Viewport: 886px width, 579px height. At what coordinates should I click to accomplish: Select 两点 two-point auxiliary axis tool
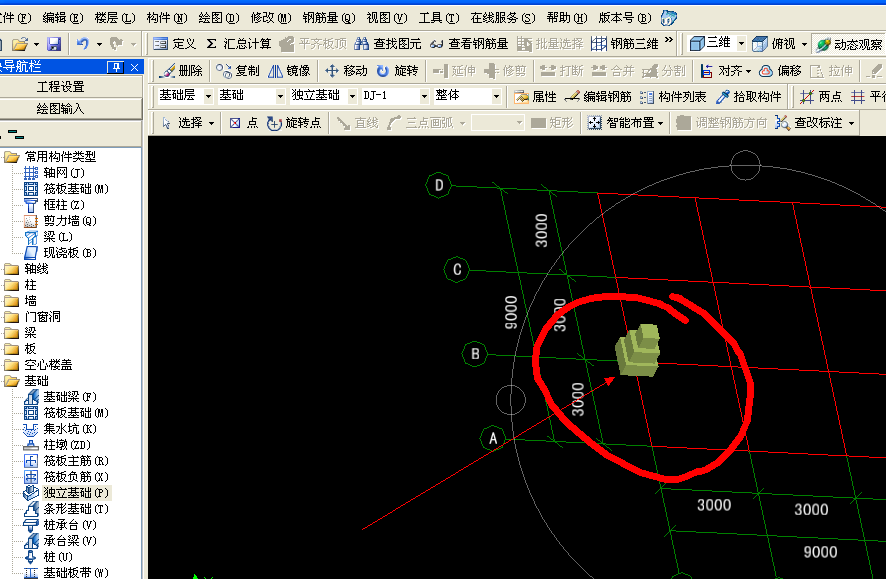pyautogui.click(x=820, y=97)
